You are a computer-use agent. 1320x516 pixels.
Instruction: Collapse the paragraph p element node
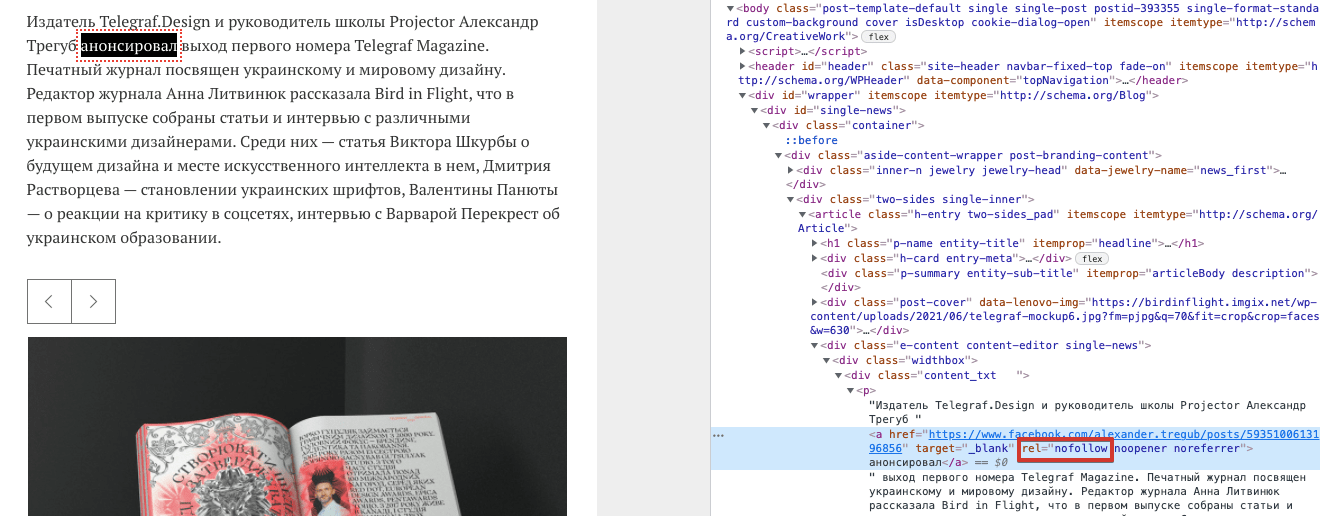850,390
